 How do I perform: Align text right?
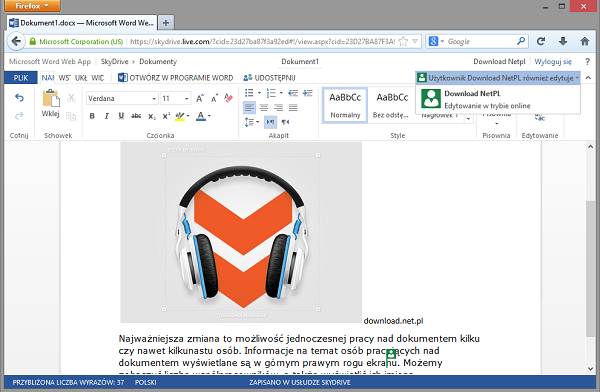point(278,108)
